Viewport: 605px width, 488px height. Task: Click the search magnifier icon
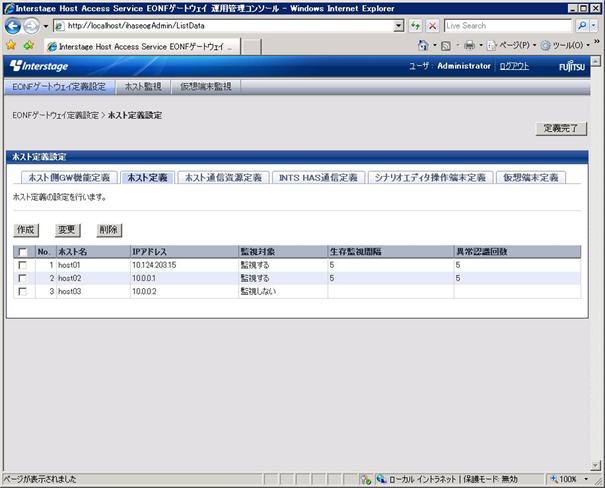[x=581, y=26]
